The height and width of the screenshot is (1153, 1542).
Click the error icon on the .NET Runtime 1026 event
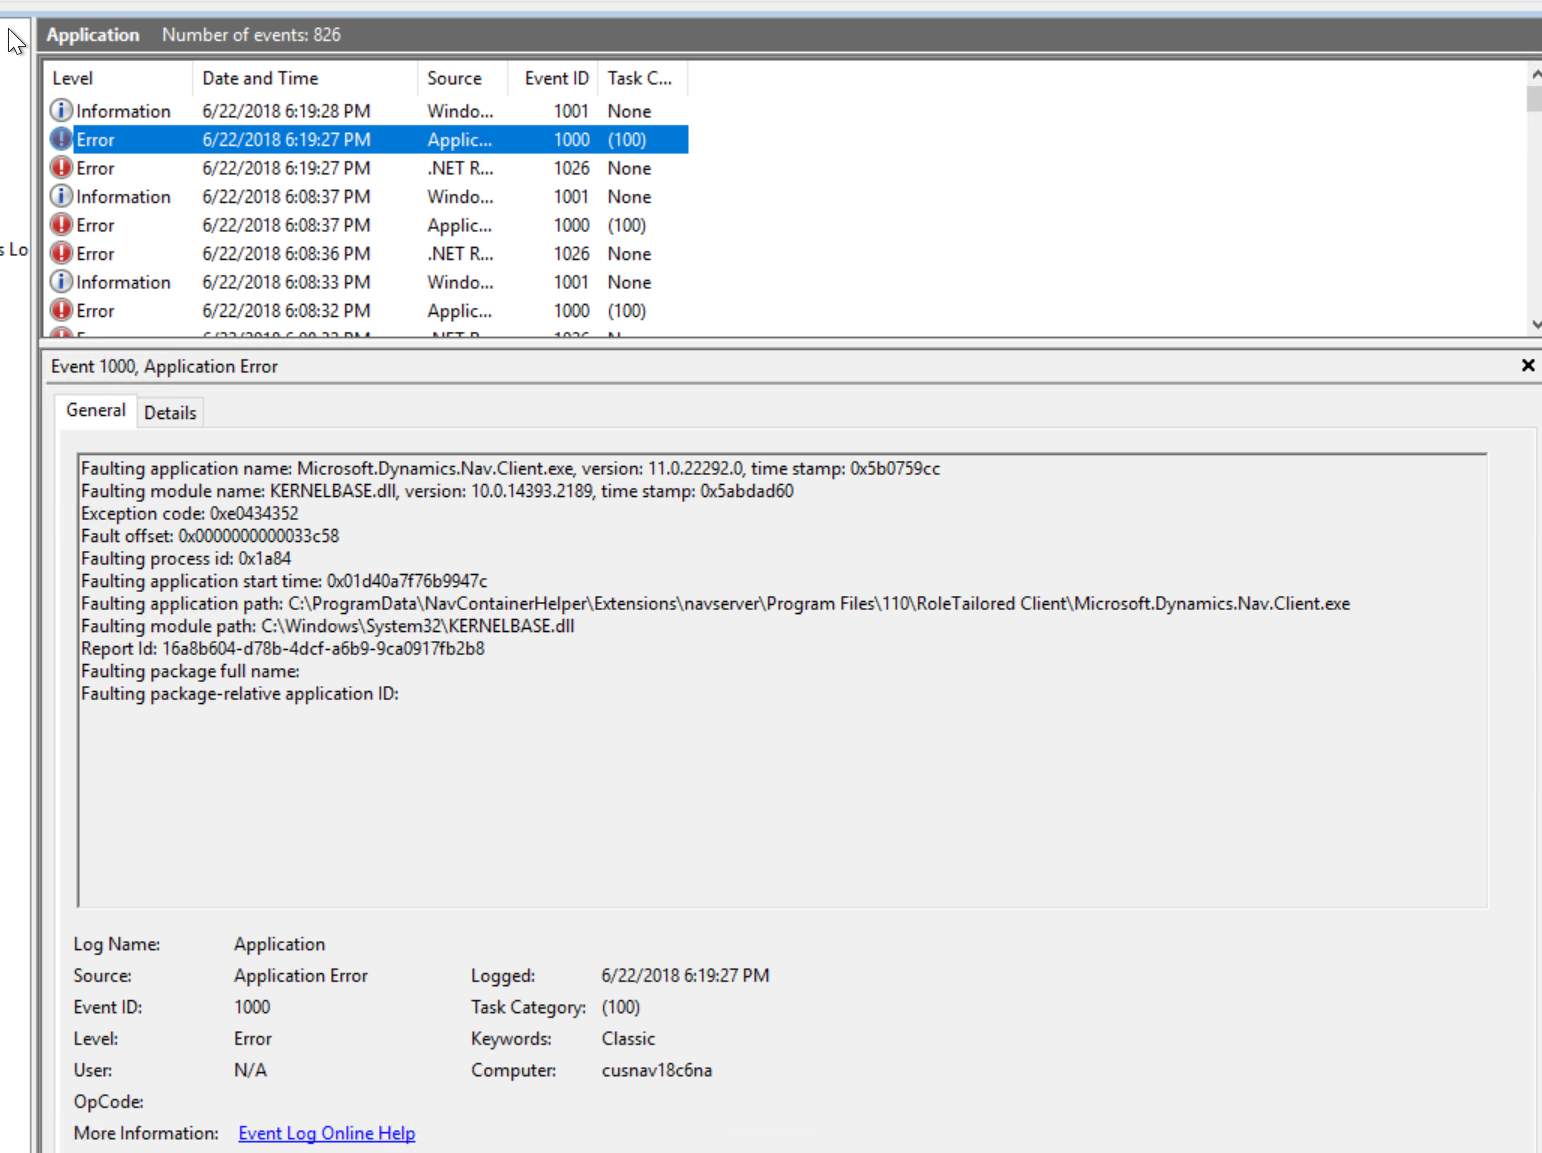point(61,167)
